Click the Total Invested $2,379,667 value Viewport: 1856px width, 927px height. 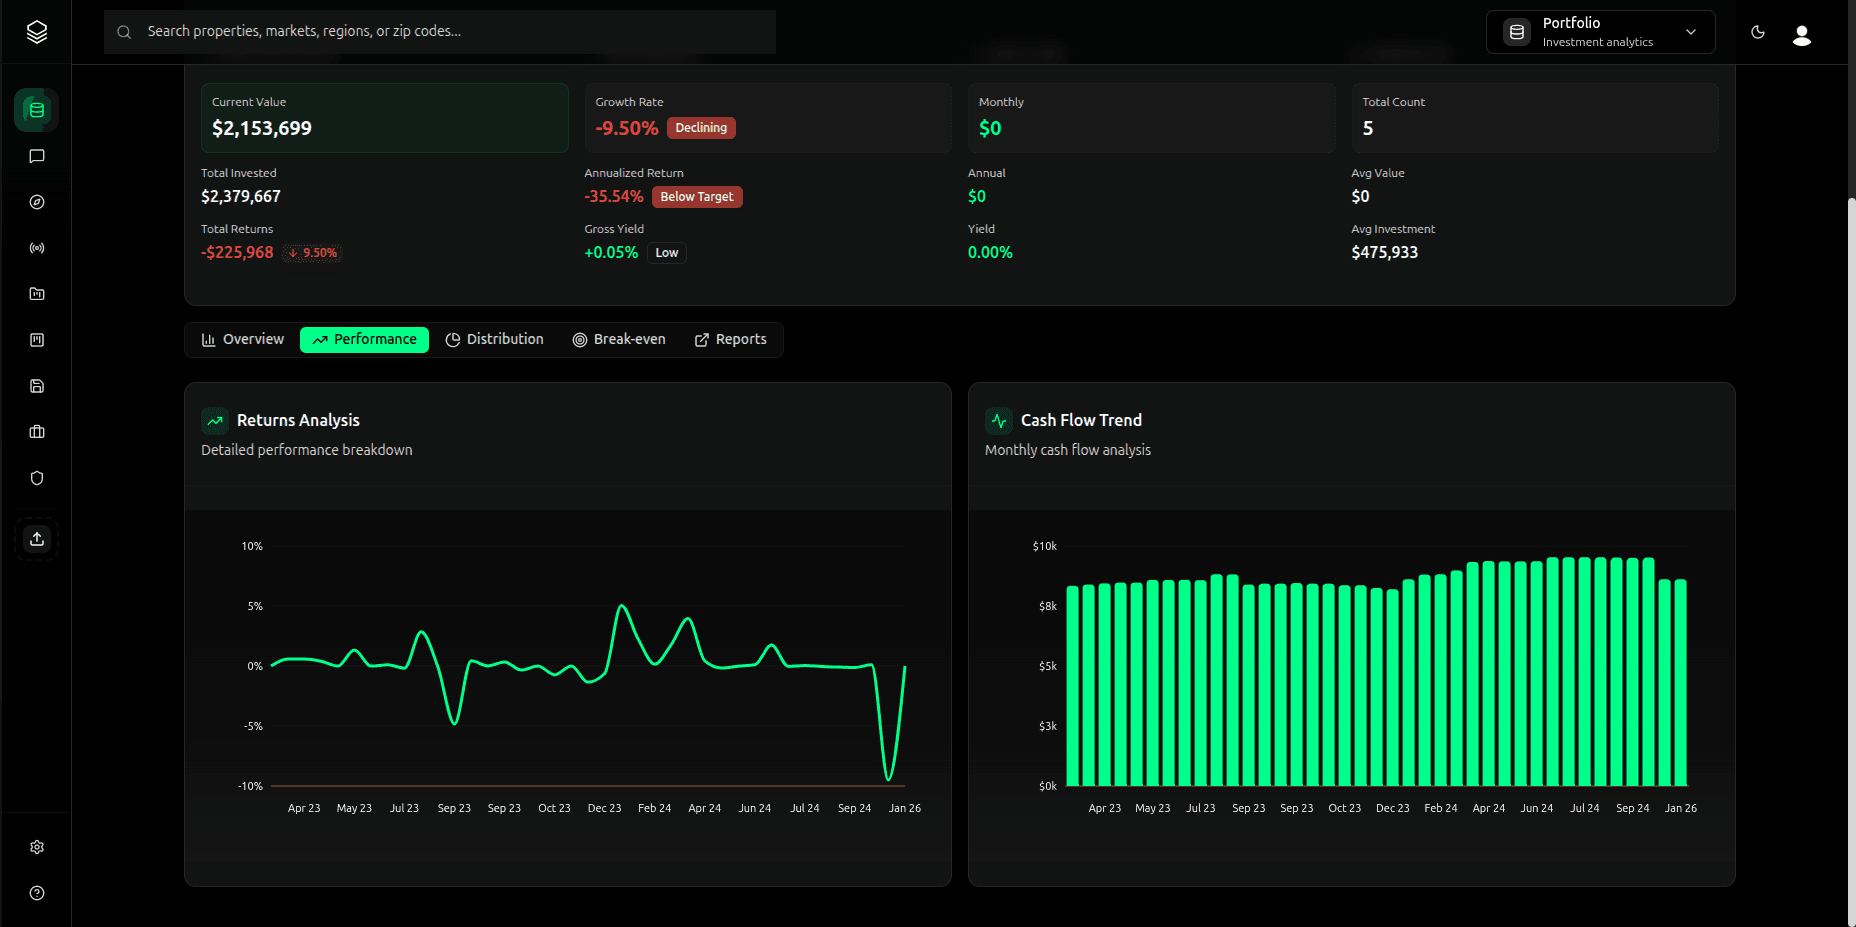pos(241,197)
